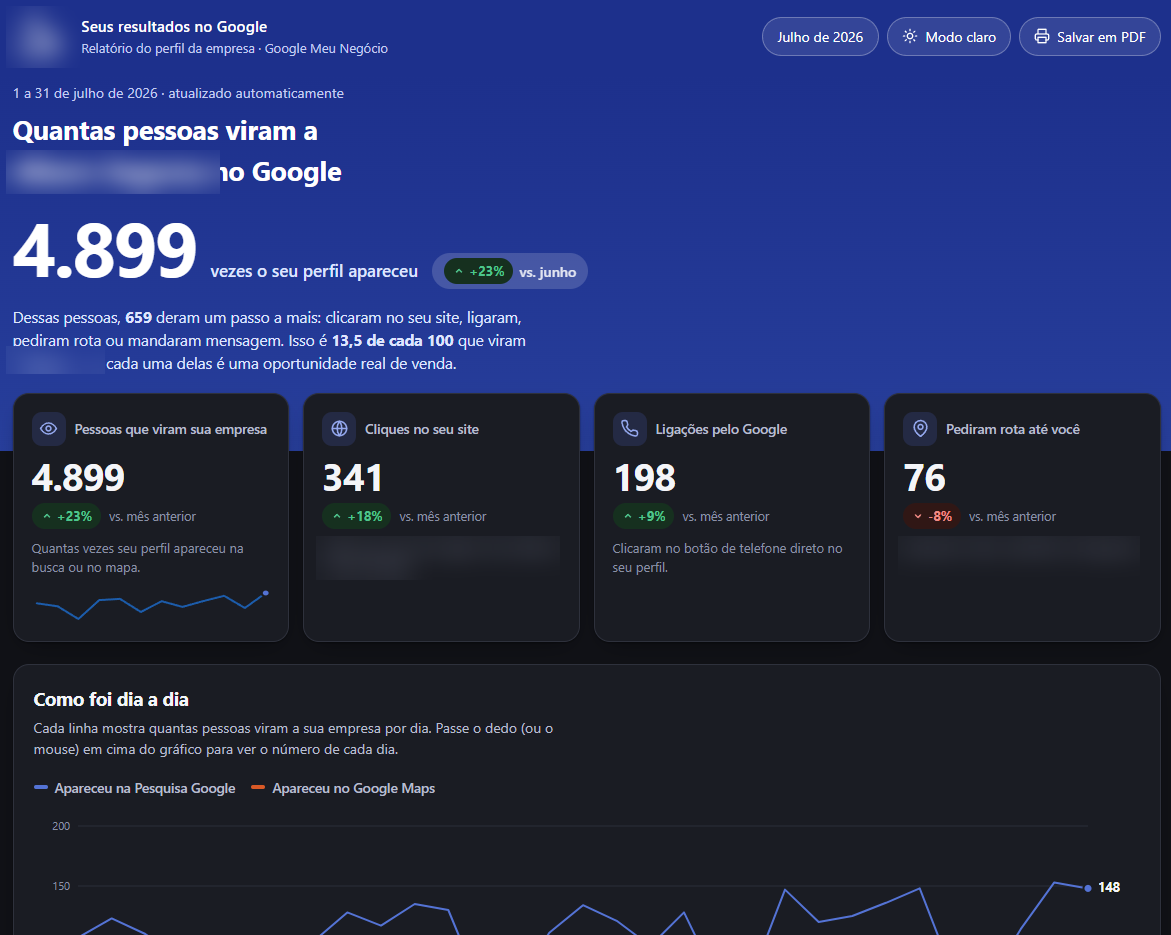Viewport: 1171px width, 935px height.
Task: Click the 200 axis label on chart
Action: (x=61, y=826)
